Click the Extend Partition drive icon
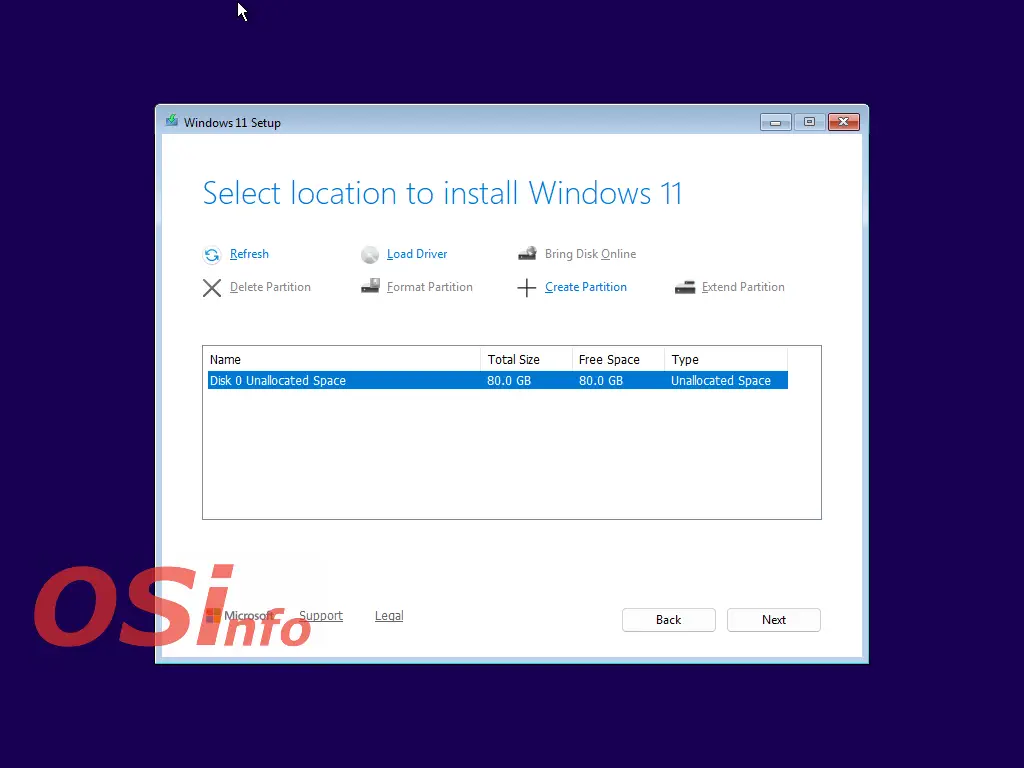 point(685,287)
